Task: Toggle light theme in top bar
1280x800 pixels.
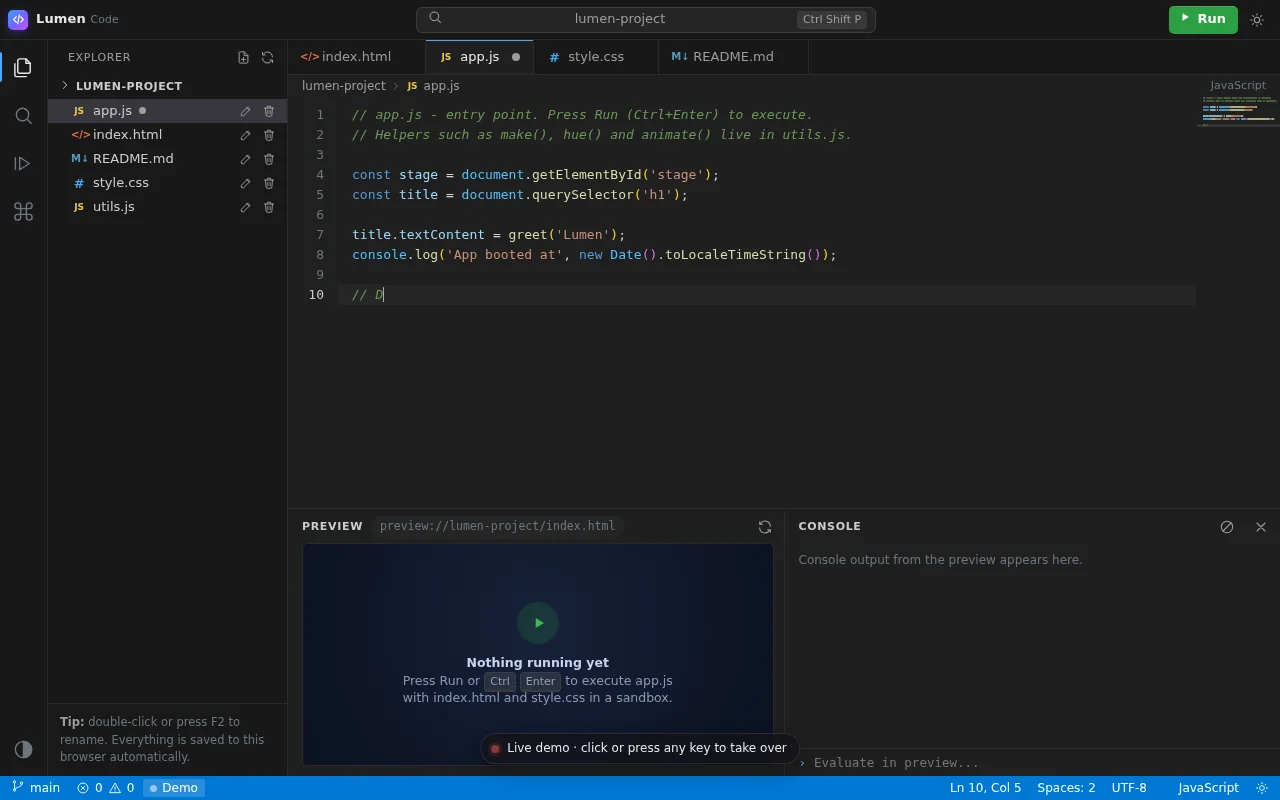Action: pos(1257,20)
